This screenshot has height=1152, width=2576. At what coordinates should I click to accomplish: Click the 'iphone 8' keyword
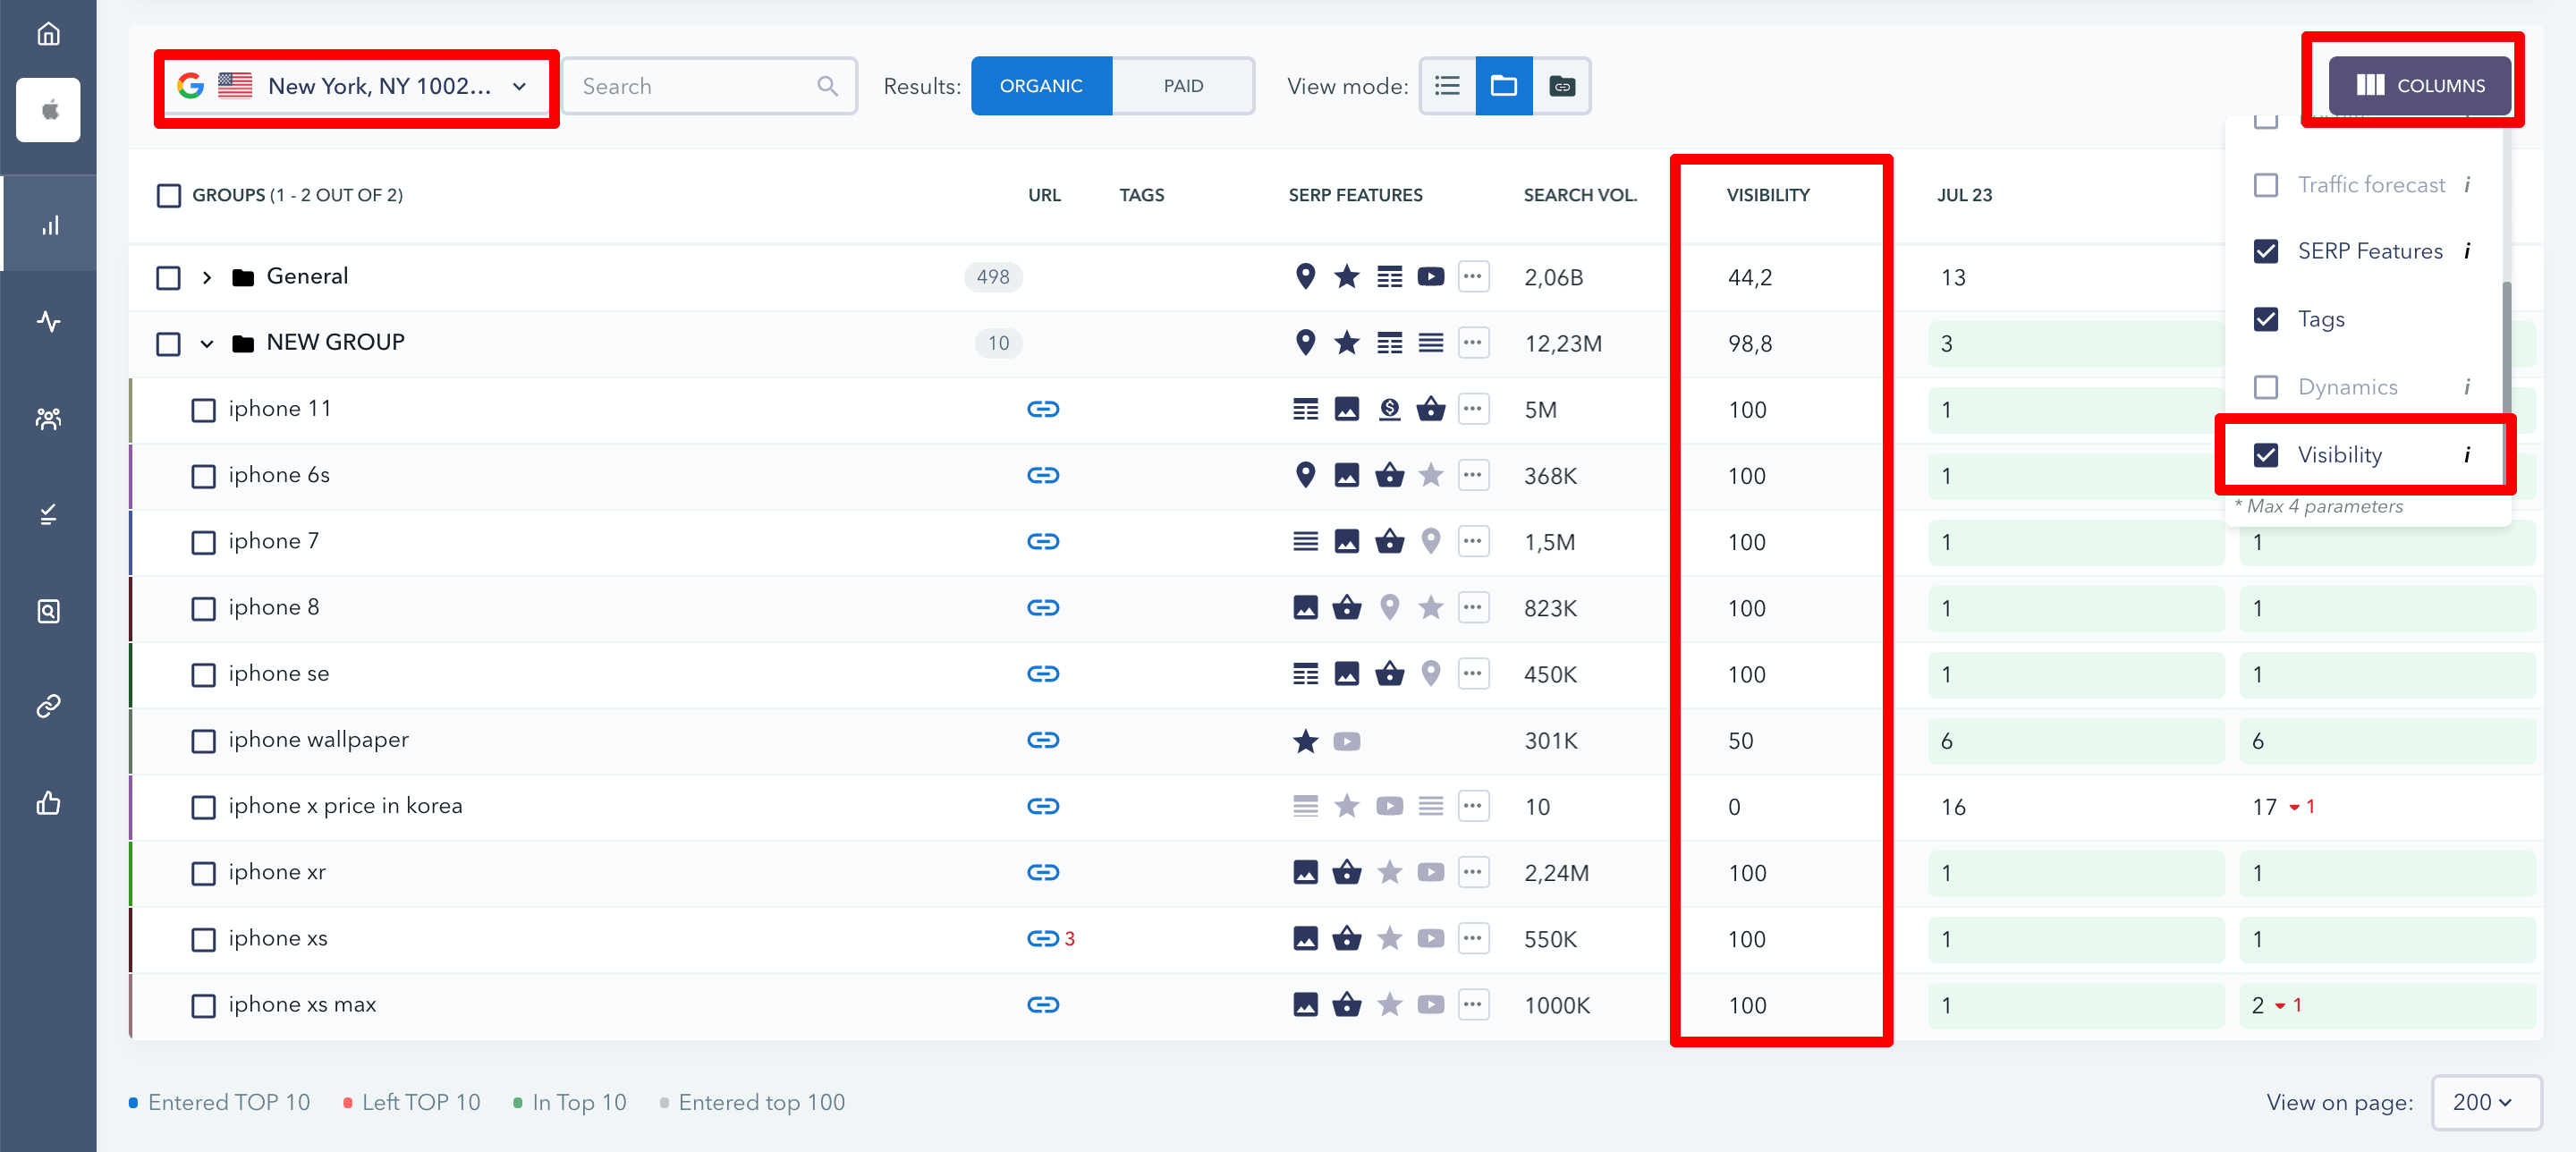(x=273, y=607)
